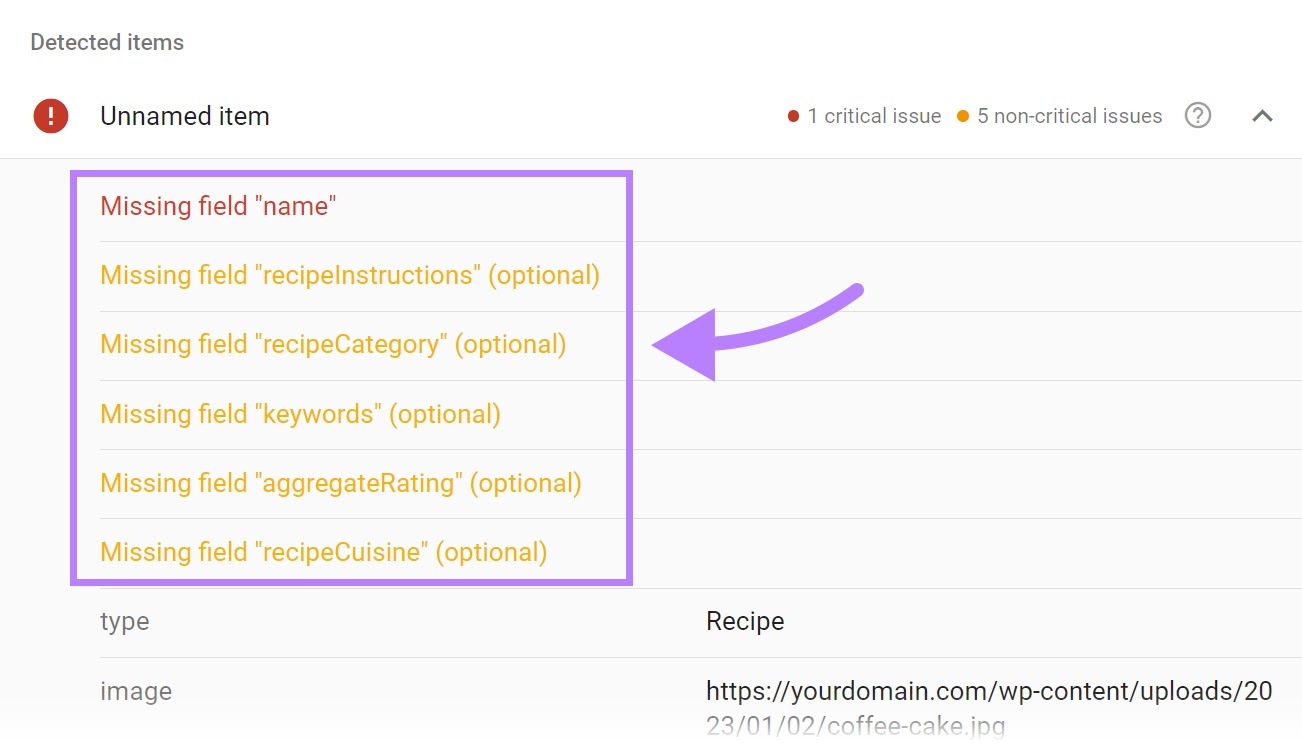This screenshot has width=1302, height=756.
Task: Collapse the Unnamed item chevron
Action: 1263,116
